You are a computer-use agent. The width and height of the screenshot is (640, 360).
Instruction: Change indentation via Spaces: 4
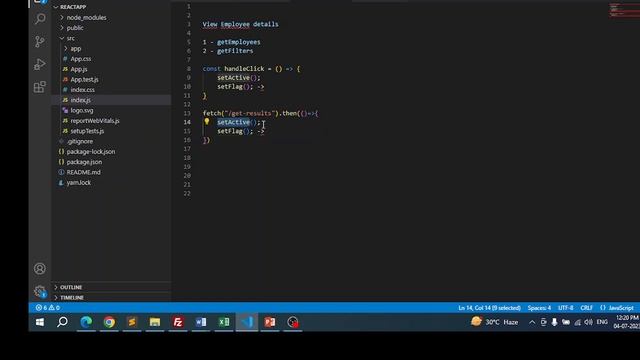coord(539,308)
